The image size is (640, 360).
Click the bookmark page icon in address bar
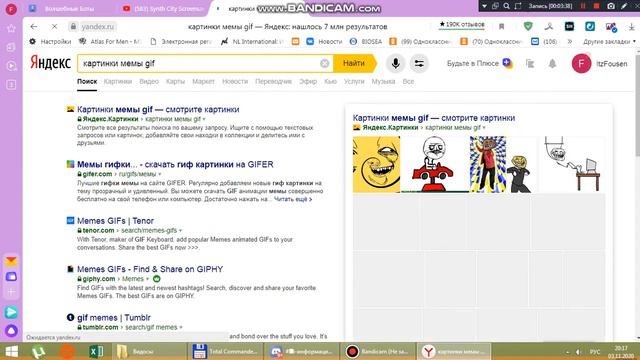pos(502,27)
